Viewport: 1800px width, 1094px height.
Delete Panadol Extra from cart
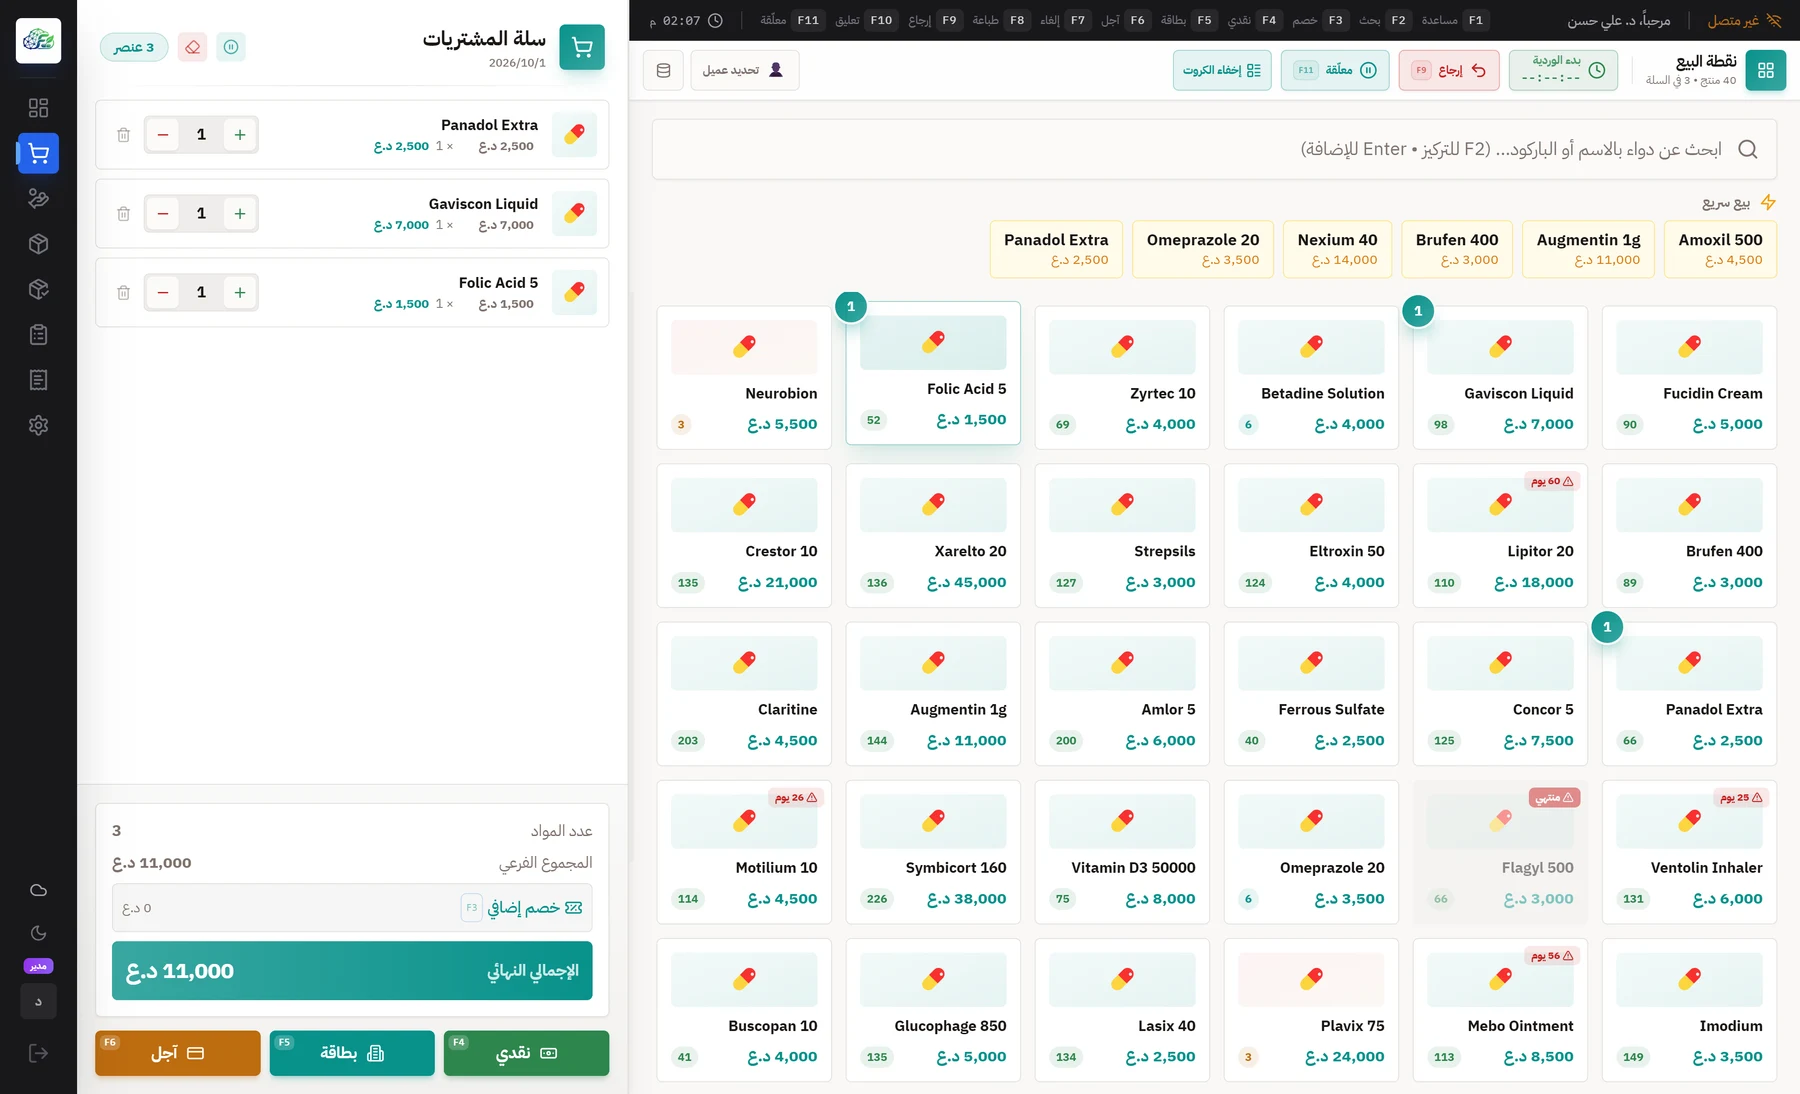point(123,134)
